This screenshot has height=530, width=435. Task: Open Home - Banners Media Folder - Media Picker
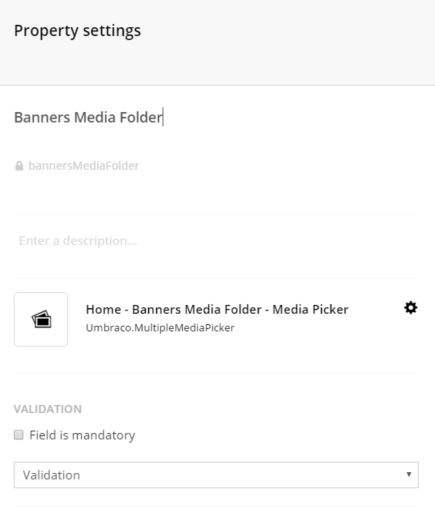click(217, 309)
